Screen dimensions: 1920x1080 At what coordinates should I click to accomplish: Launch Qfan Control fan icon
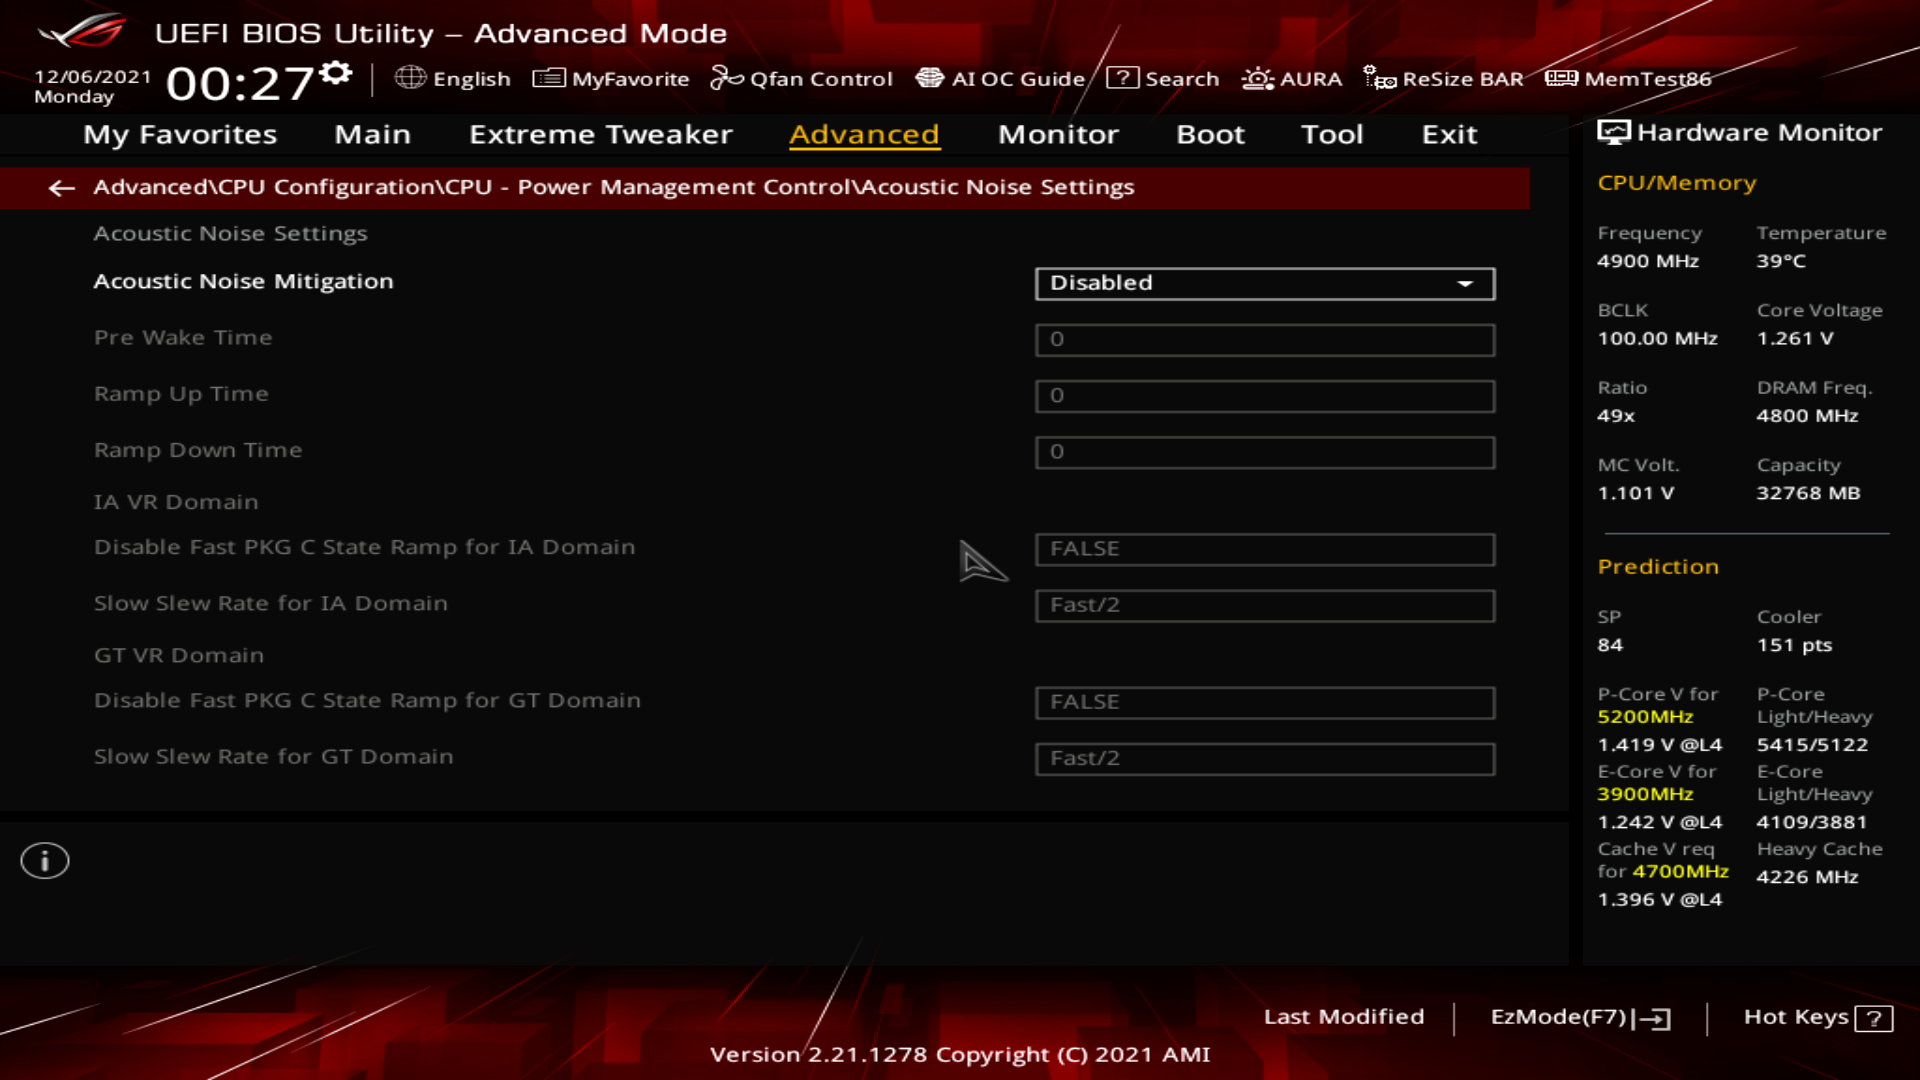726,78
